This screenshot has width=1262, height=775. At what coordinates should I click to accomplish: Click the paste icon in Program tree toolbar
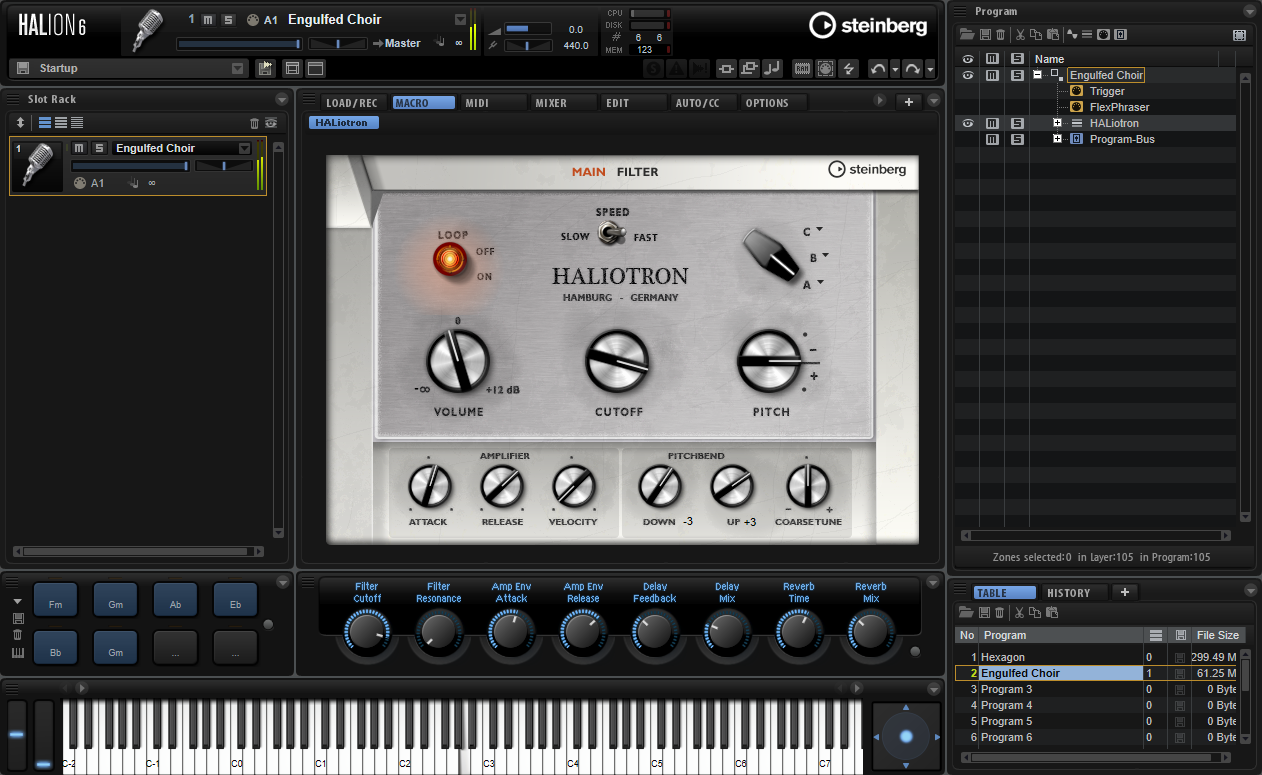coord(1053,35)
